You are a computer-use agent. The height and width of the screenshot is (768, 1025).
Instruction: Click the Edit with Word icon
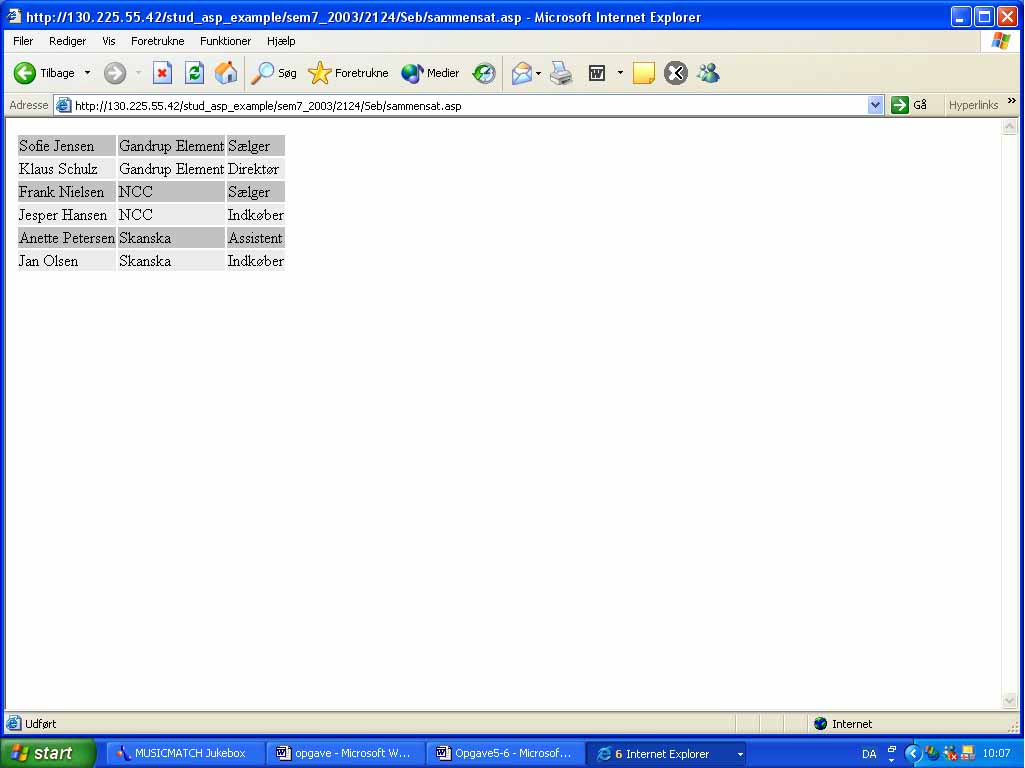tap(597, 73)
